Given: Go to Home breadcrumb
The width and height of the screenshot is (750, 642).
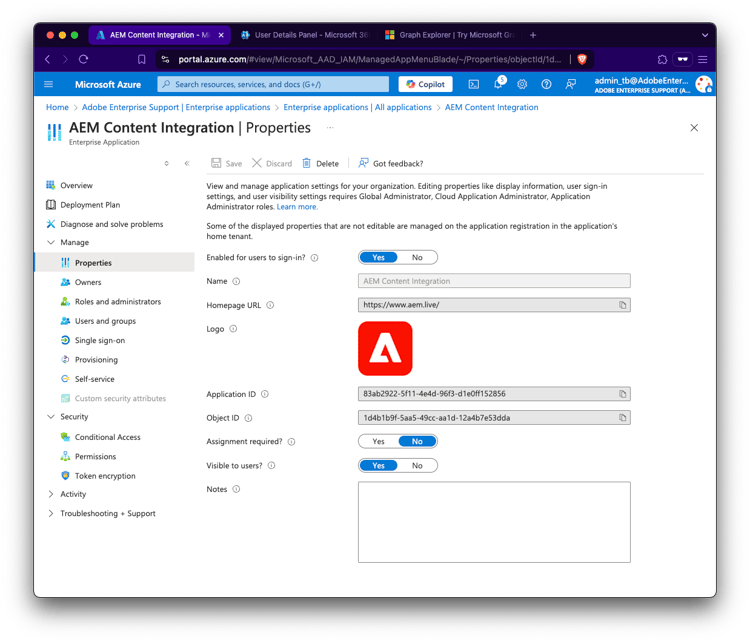Looking at the screenshot, I should pos(57,107).
